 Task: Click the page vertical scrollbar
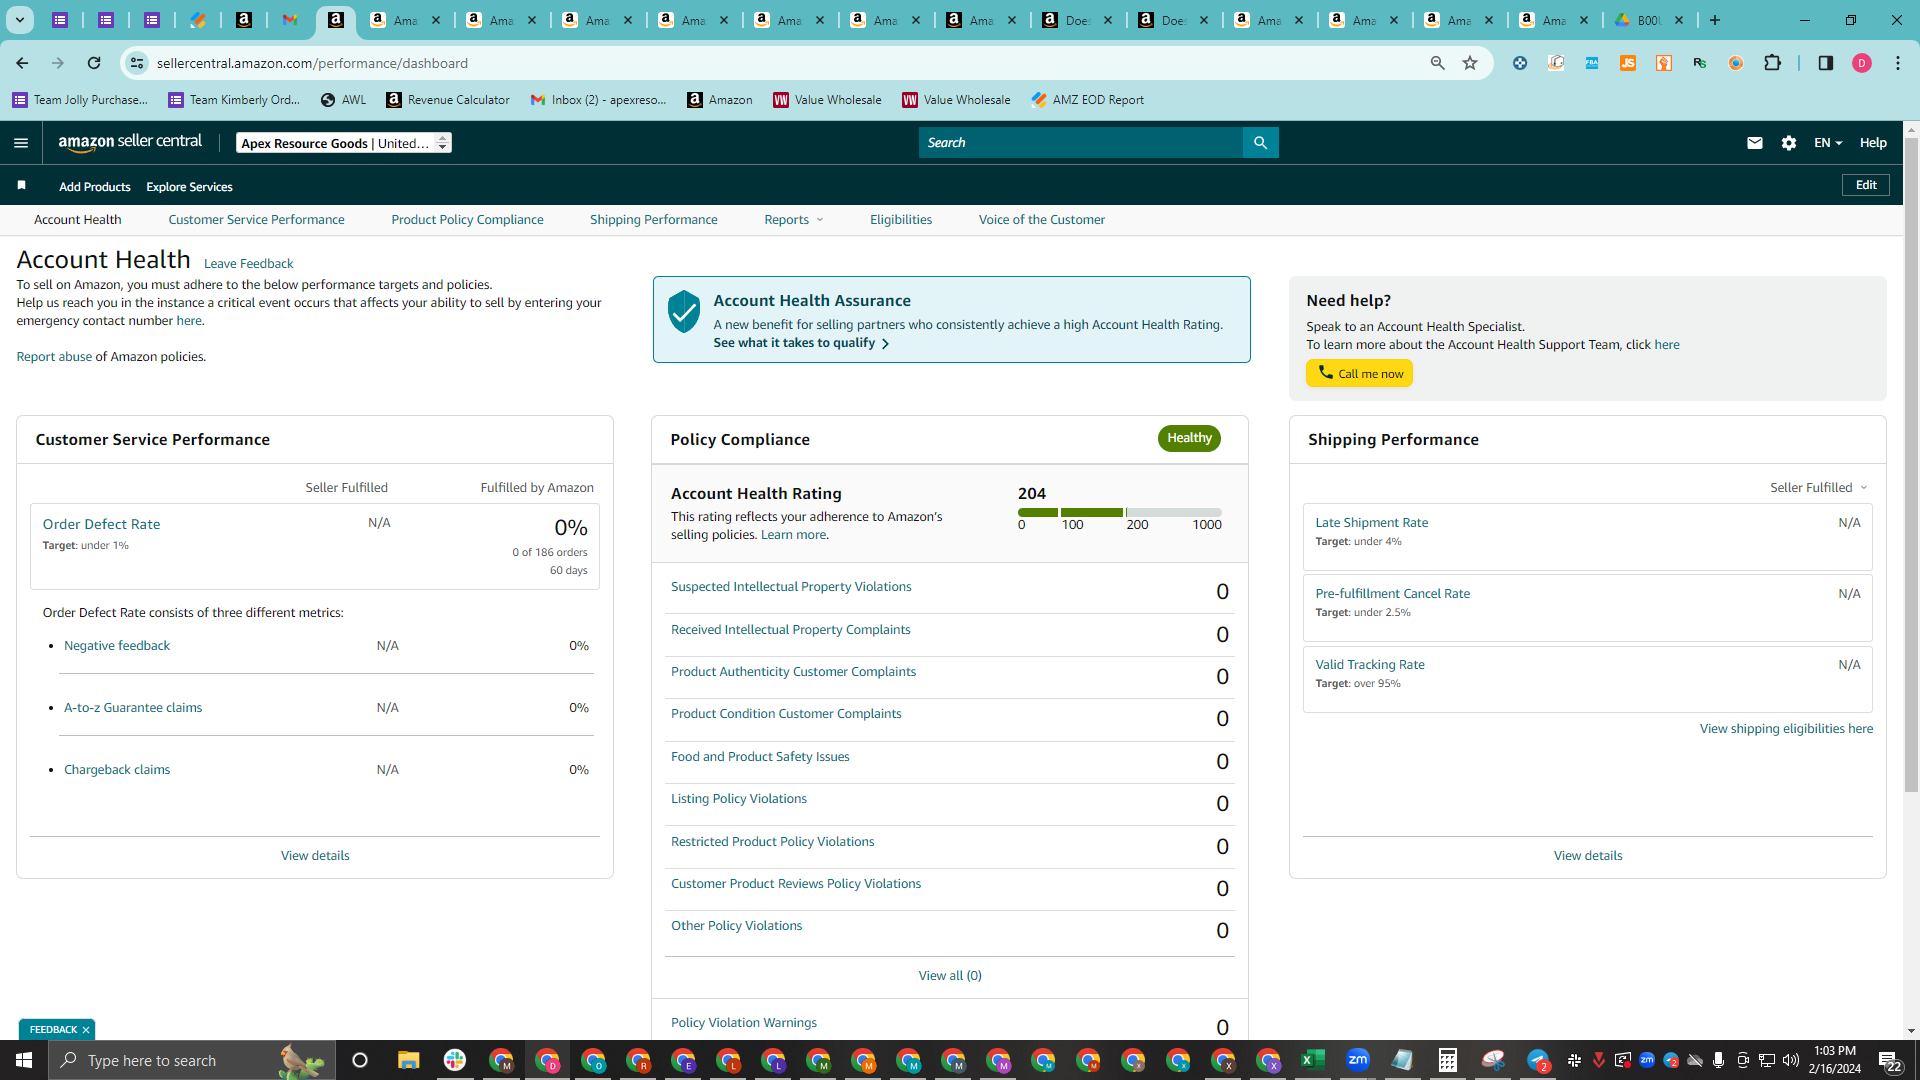click(x=1911, y=465)
